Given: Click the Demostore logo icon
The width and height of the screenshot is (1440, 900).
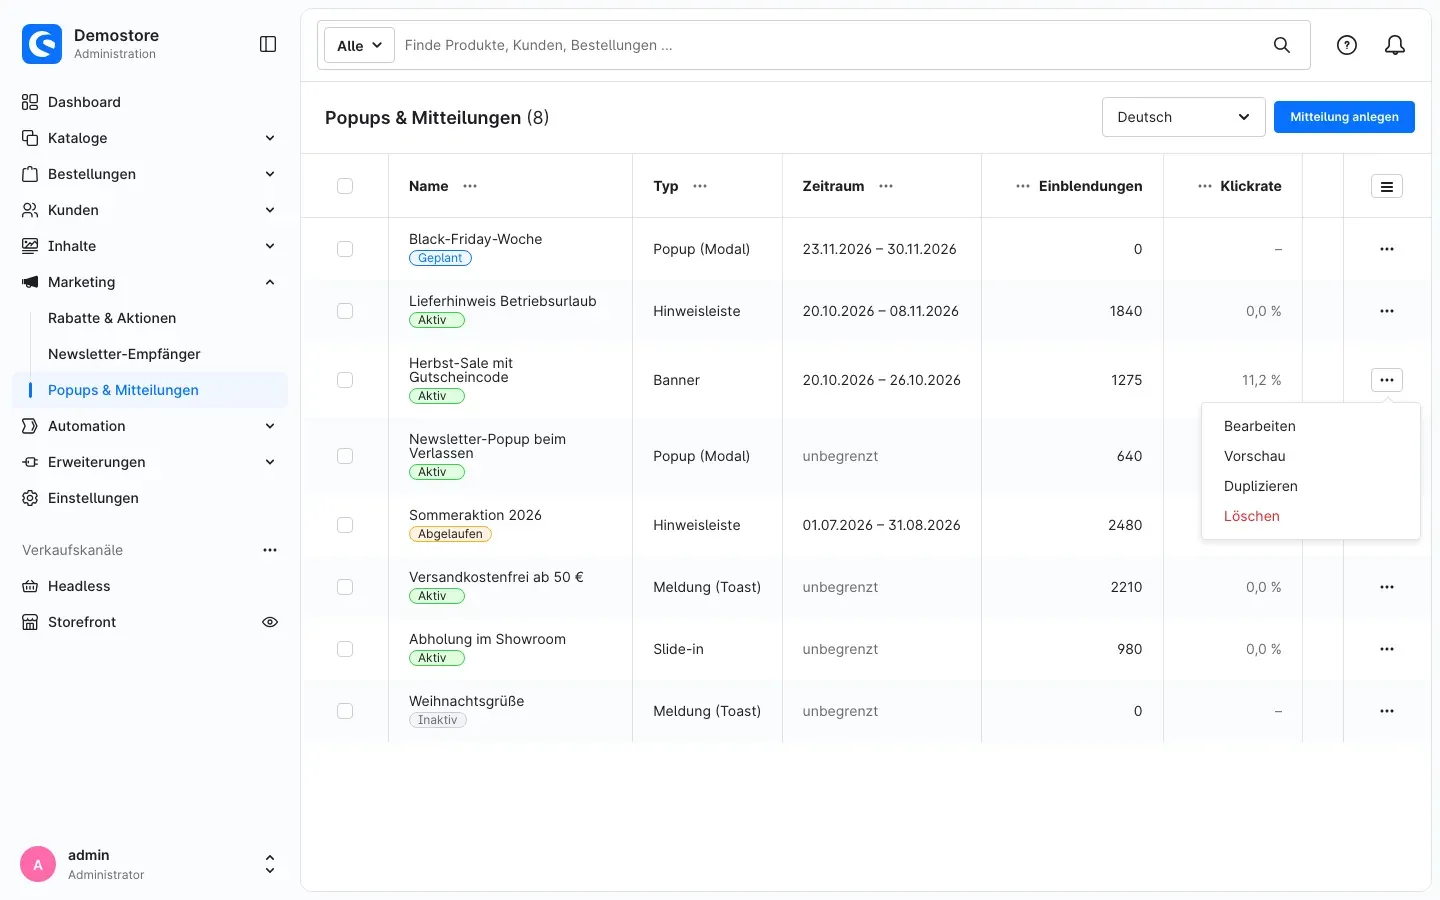Looking at the screenshot, I should [42, 44].
